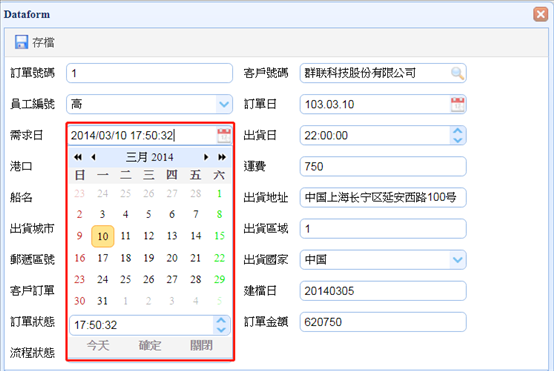Screen dimensions: 554x371
Task: Focus the 訂單號碼 input field
Action: tap(149, 73)
